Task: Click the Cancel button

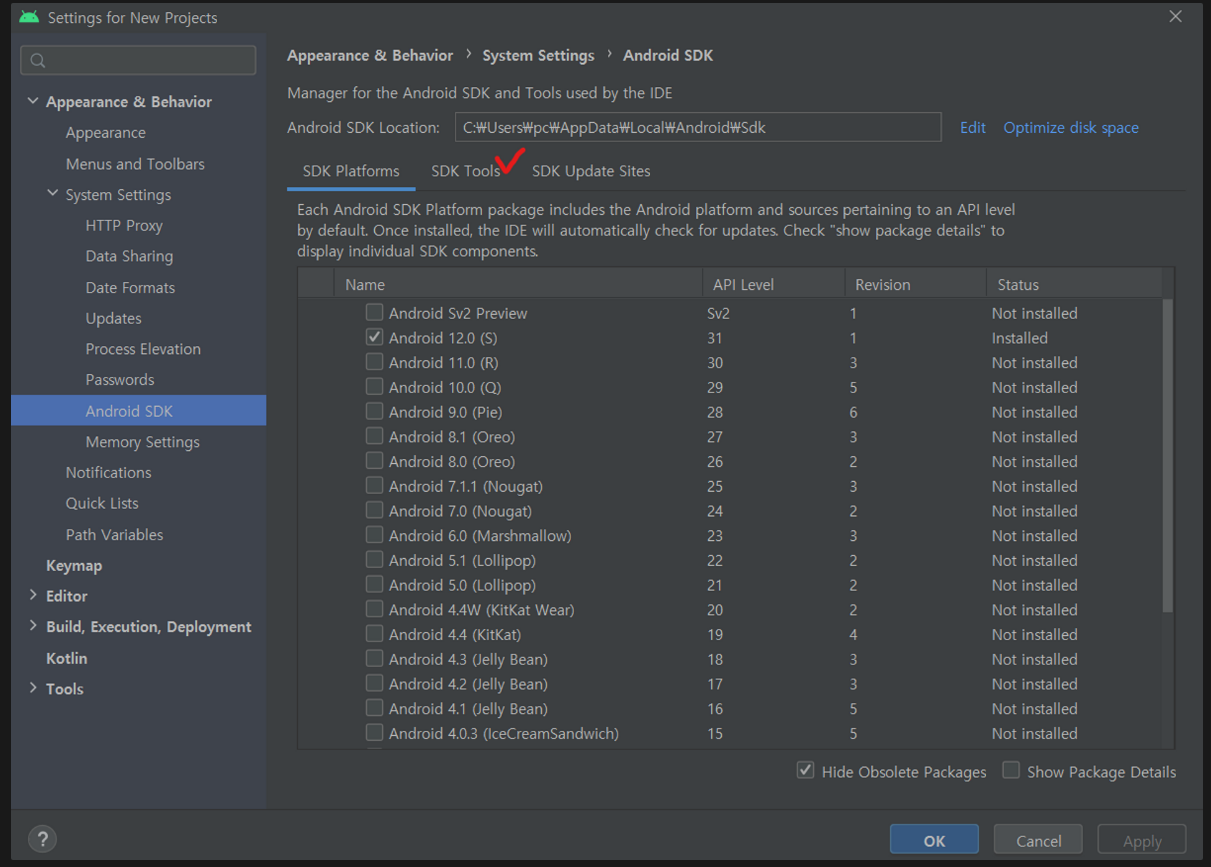Action: [1039, 841]
